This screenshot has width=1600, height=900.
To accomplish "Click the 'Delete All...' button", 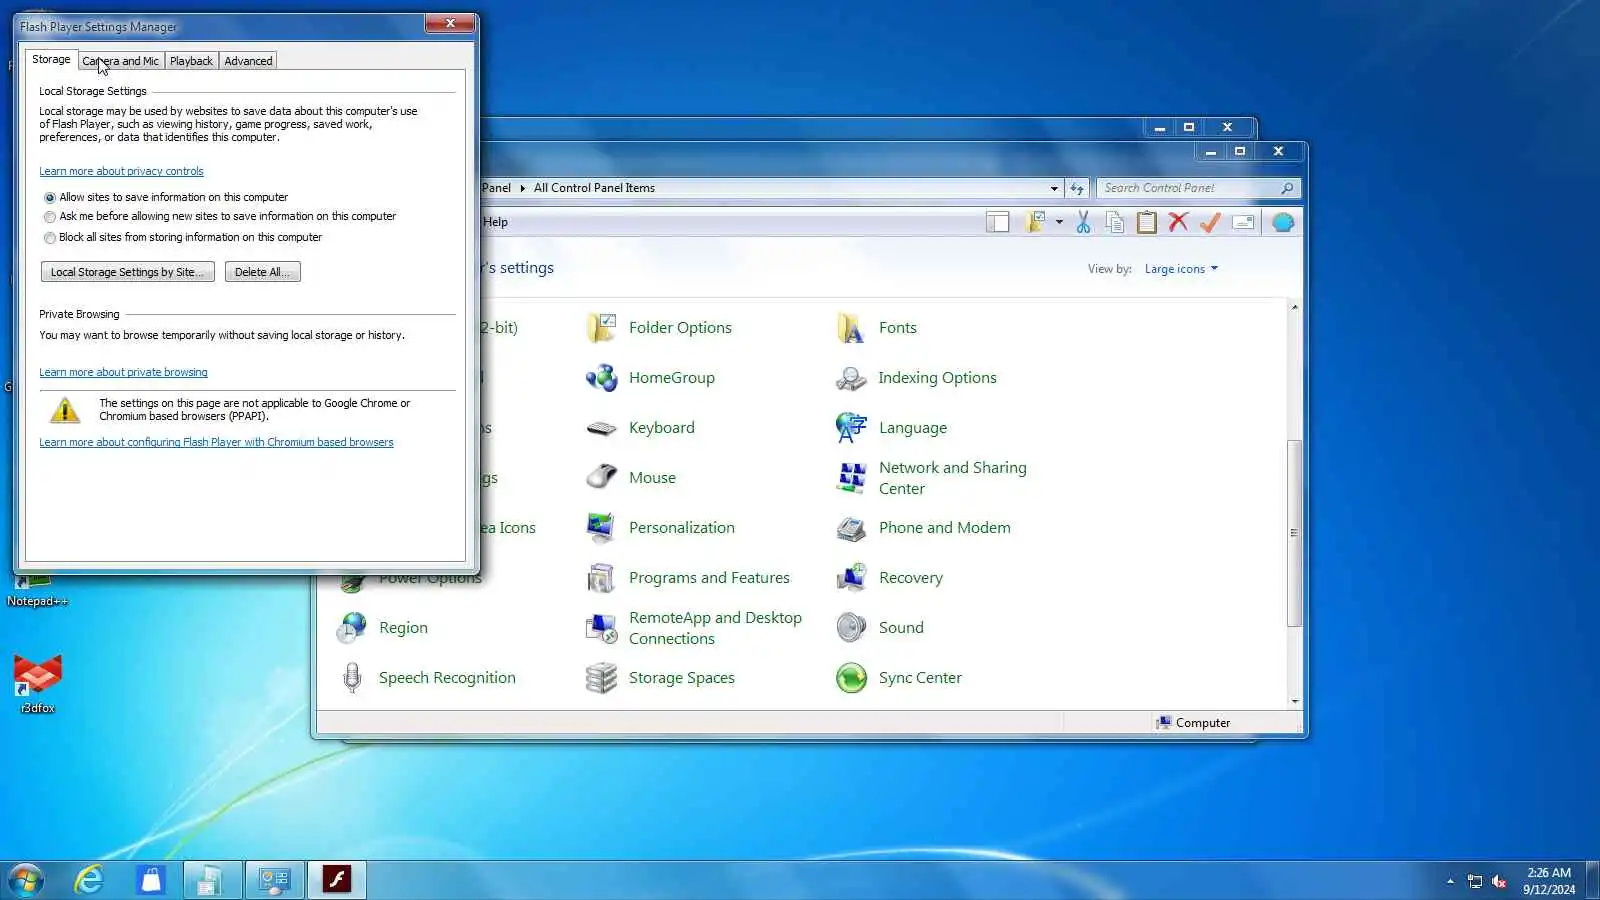I will click(263, 272).
